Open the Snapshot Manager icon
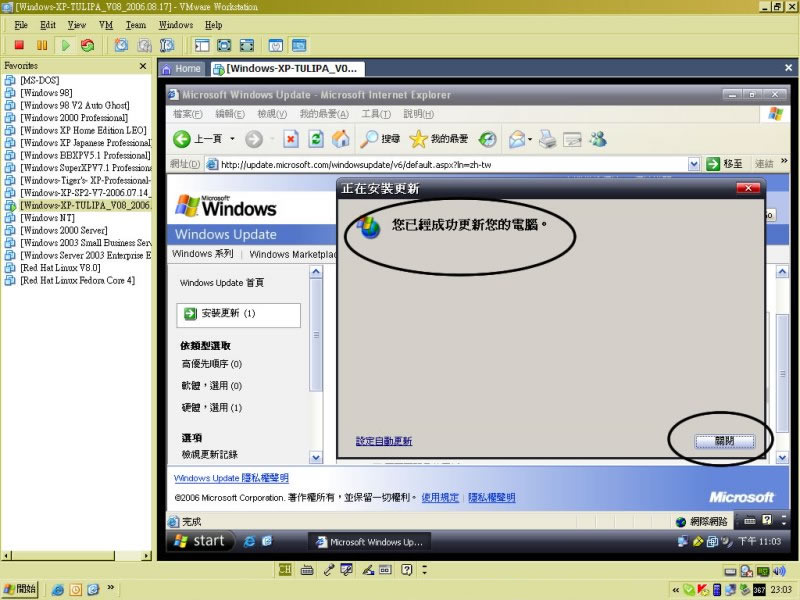 (x=167, y=45)
